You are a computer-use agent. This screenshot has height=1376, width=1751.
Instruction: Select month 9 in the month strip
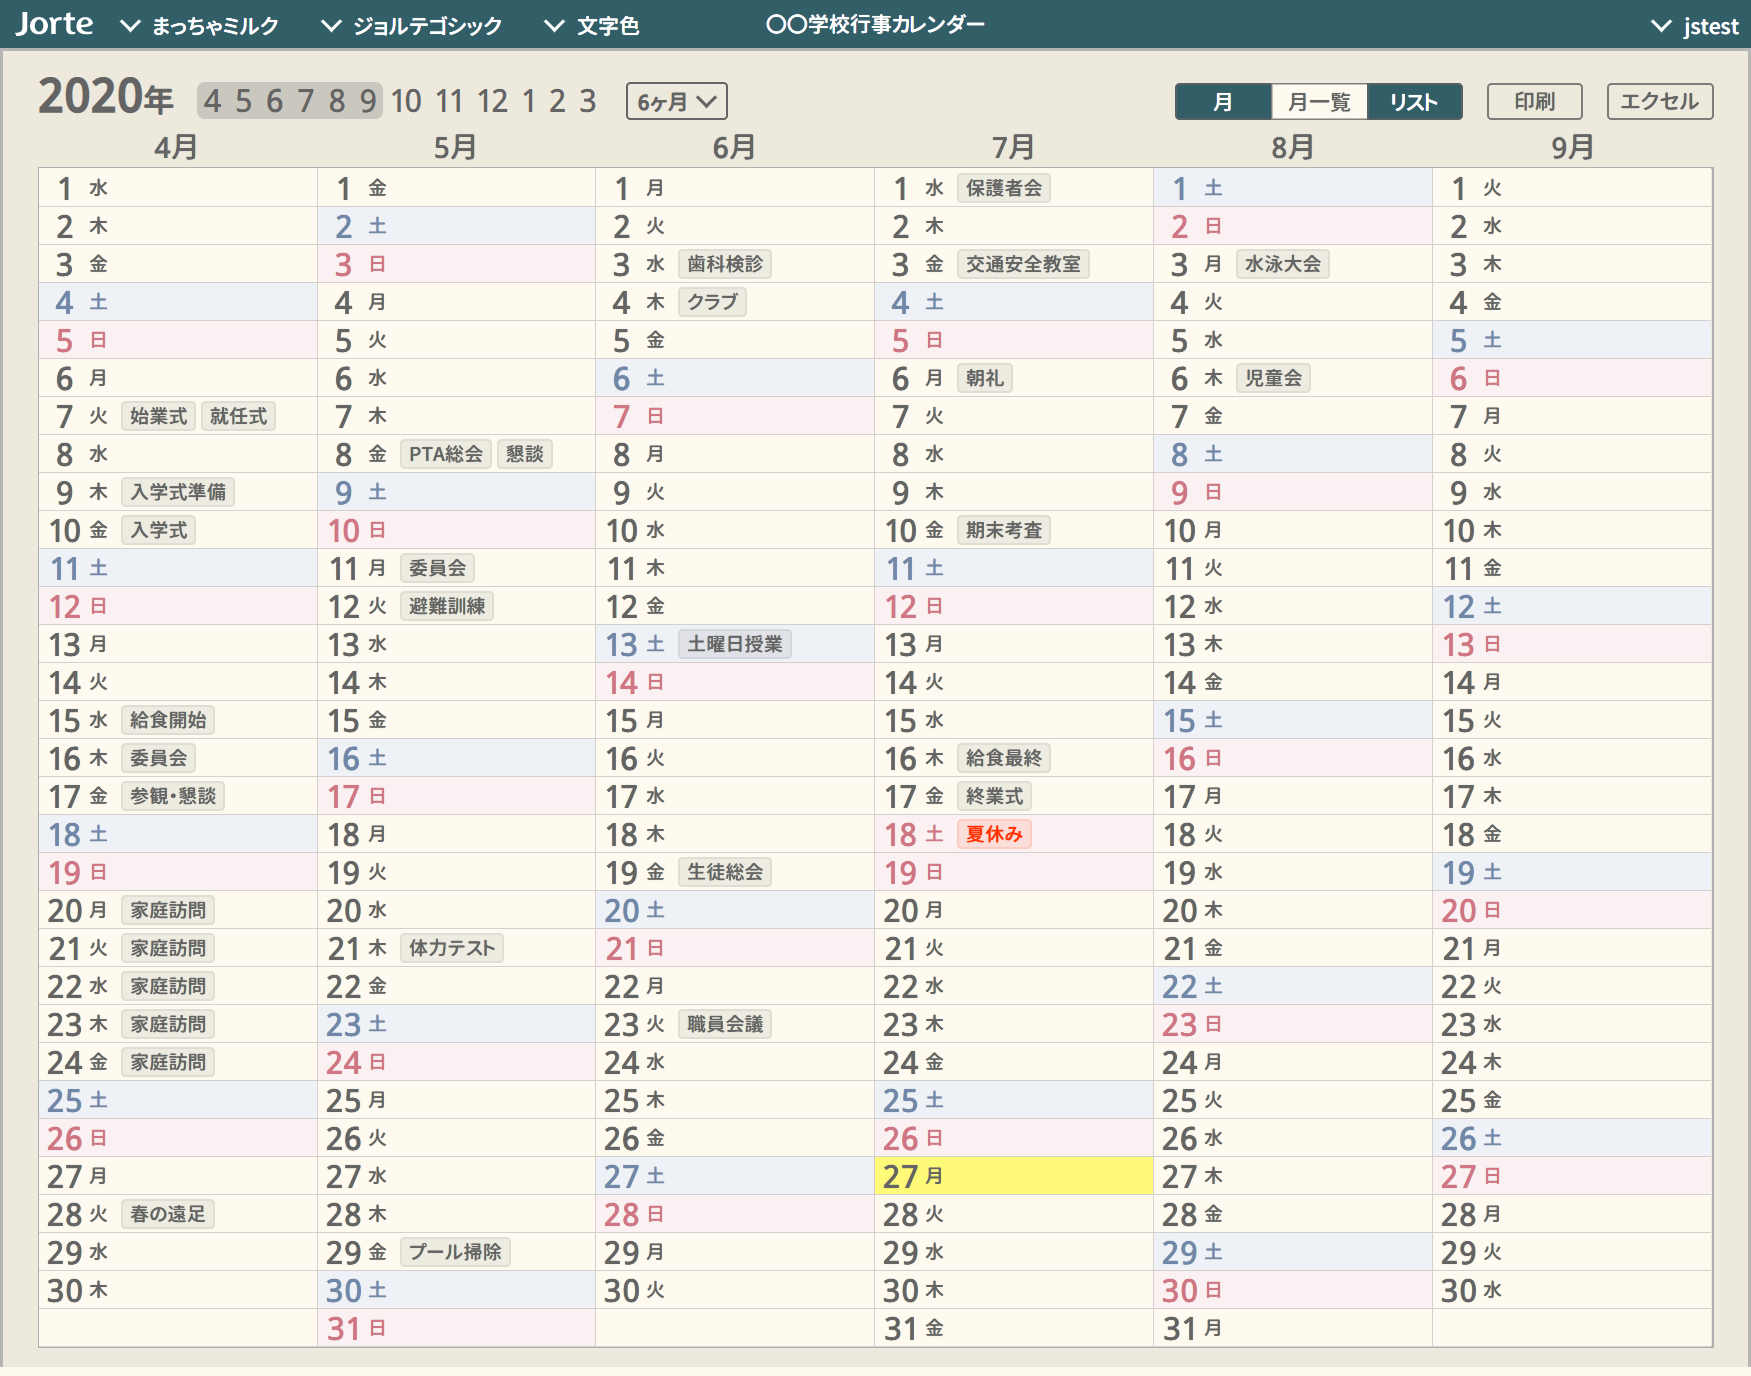(x=368, y=100)
